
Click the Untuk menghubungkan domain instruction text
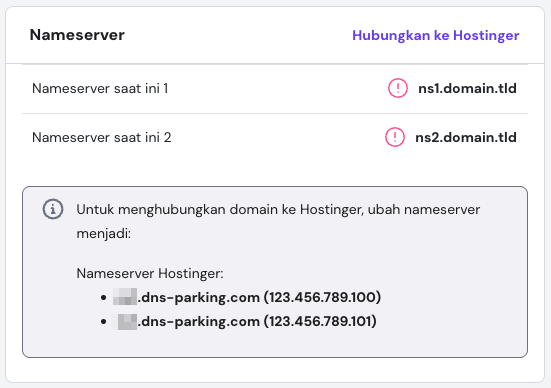click(x=278, y=221)
